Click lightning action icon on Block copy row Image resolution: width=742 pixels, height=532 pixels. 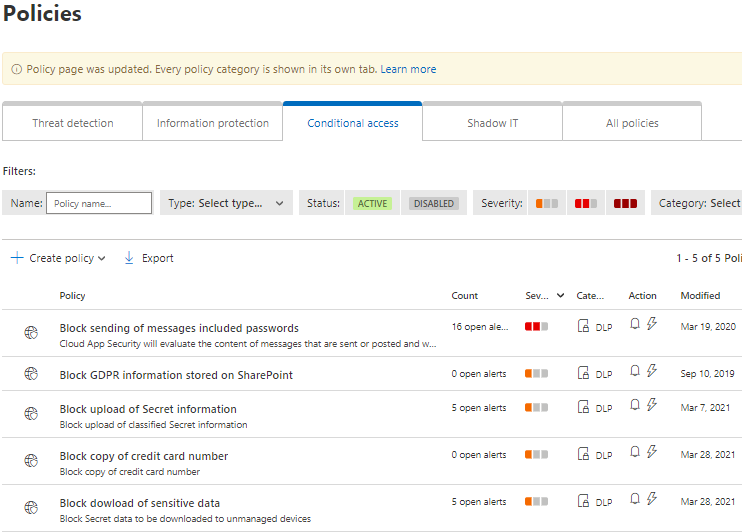[x=652, y=452]
